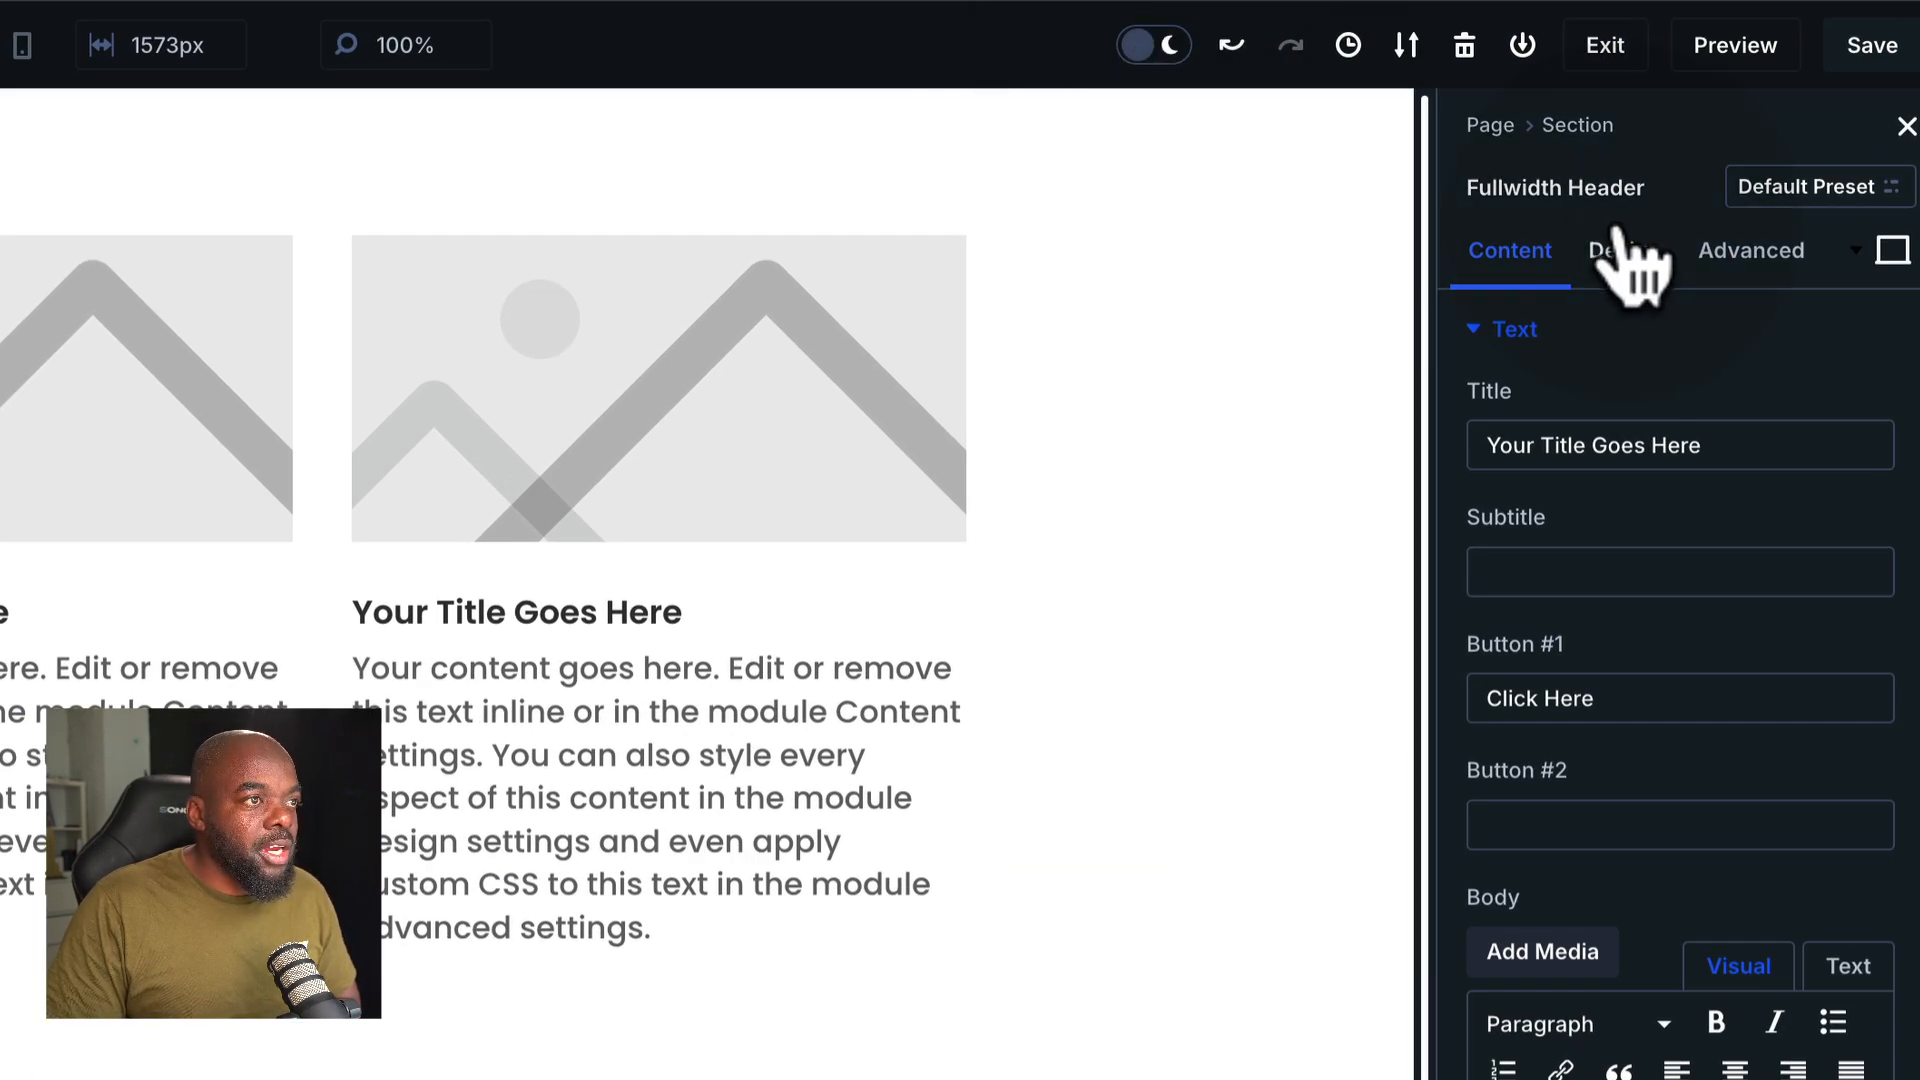Open portability import/export arrows icon
This screenshot has width=1920, height=1080.
(x=1406, y=45)
